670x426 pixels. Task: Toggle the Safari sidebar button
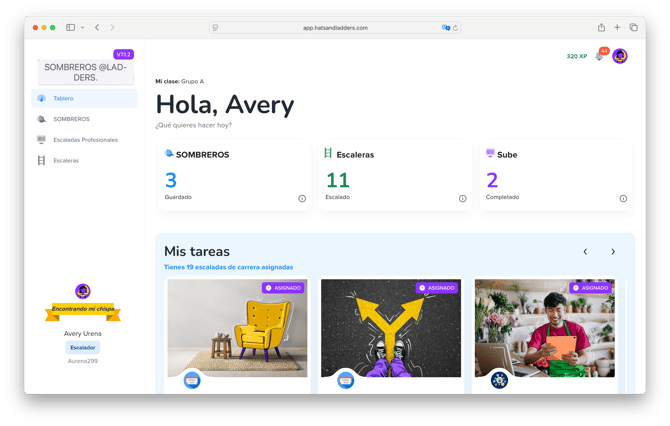(70, 27)
